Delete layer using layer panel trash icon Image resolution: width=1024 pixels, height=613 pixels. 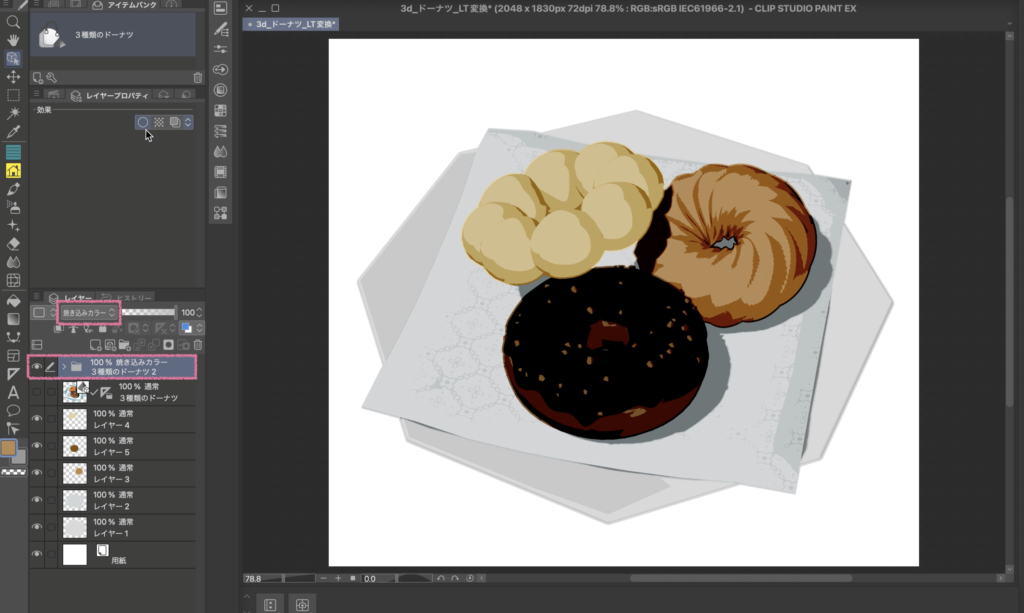tap(197, 344)
